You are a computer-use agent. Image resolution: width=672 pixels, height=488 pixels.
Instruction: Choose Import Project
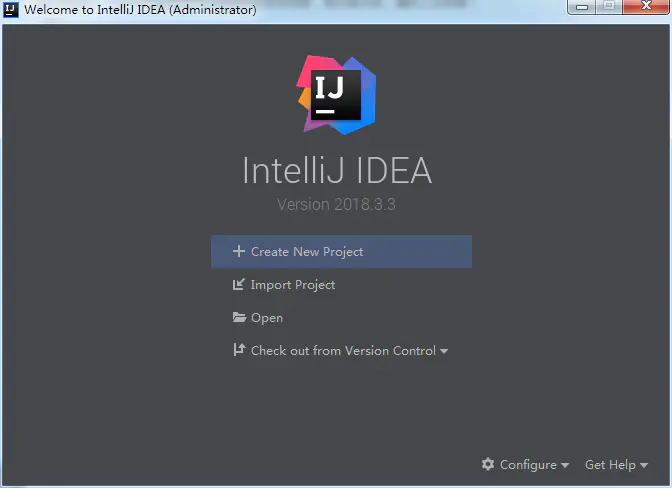(293, 285)
